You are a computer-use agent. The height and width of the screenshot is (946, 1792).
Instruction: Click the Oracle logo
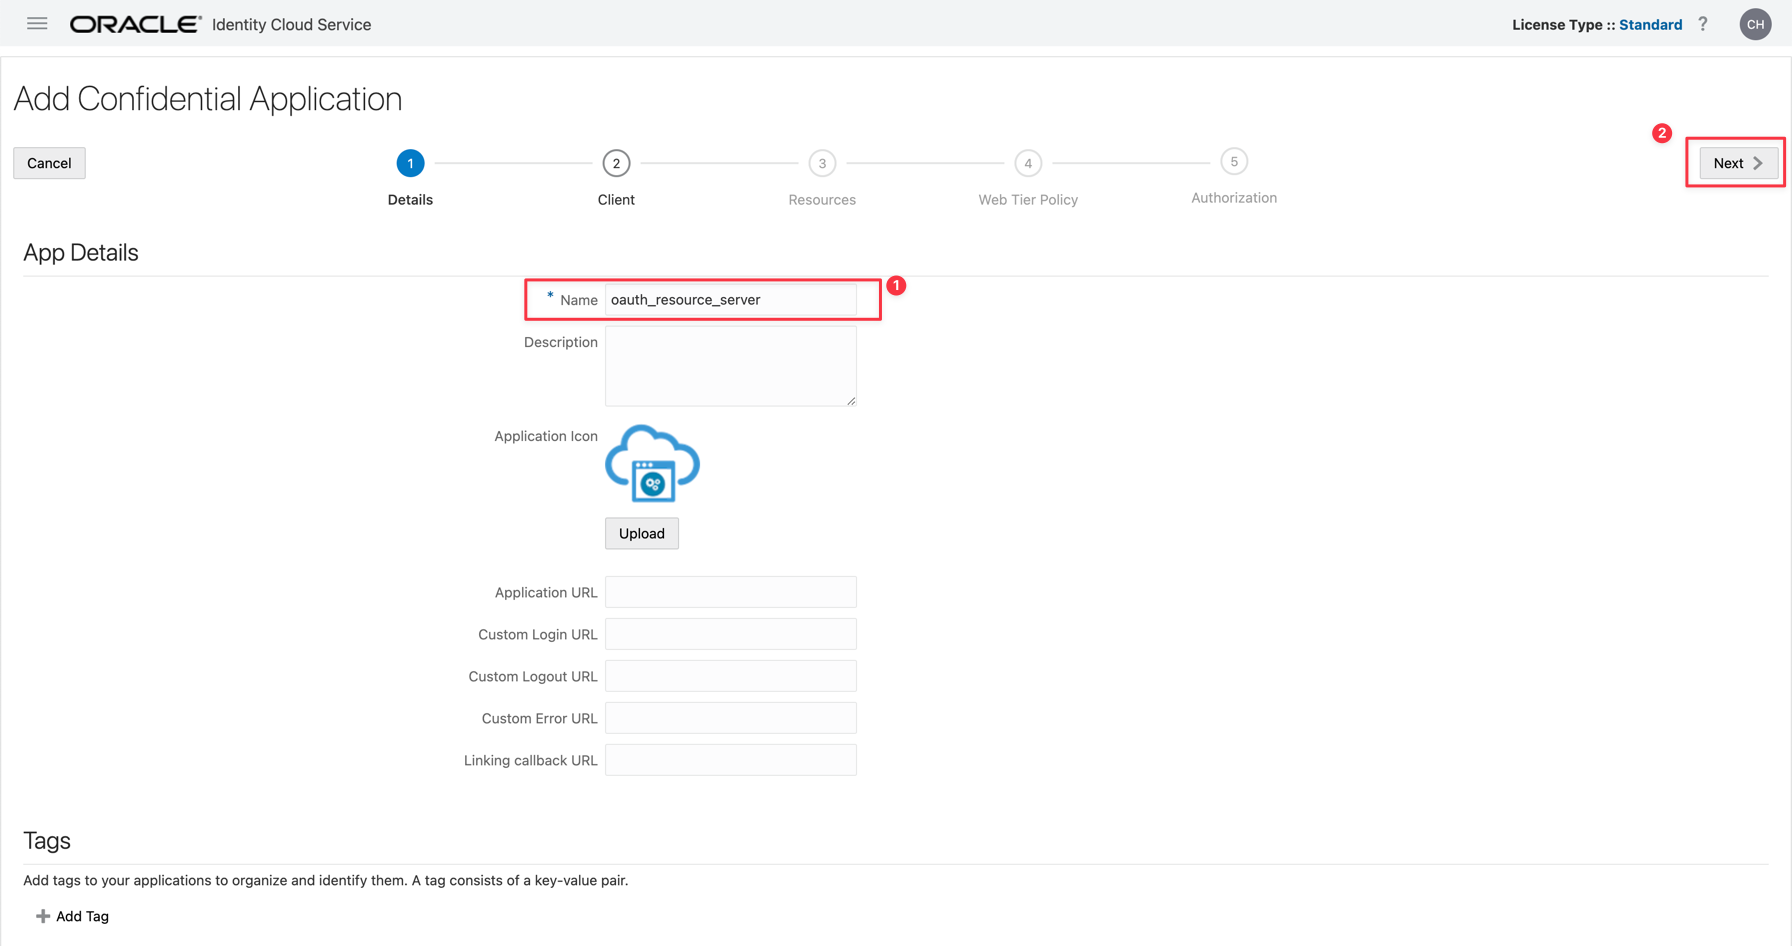(x=135, y=24)
